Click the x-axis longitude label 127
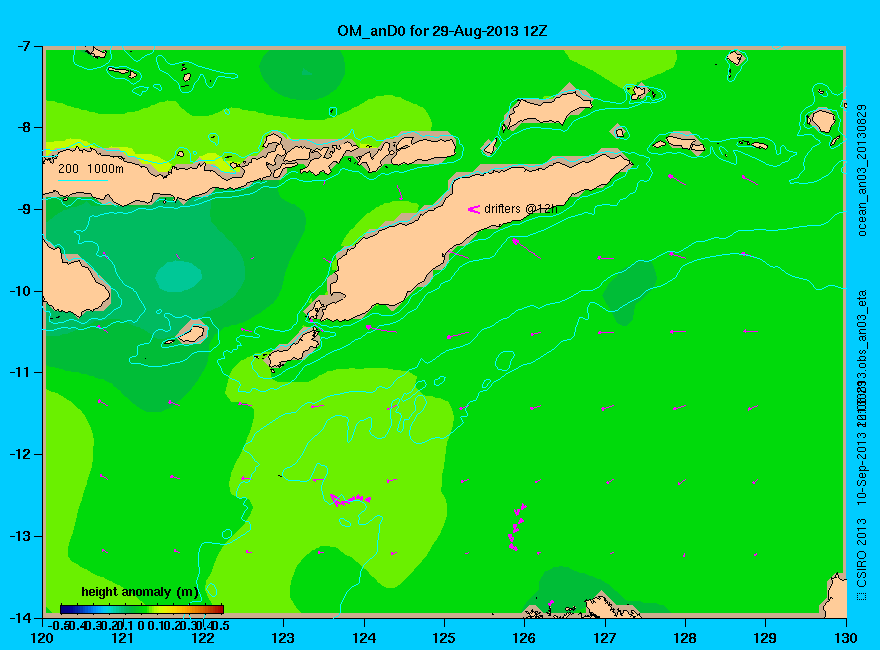This screenshot has width=880, height=650. click(x=604, y=638)
